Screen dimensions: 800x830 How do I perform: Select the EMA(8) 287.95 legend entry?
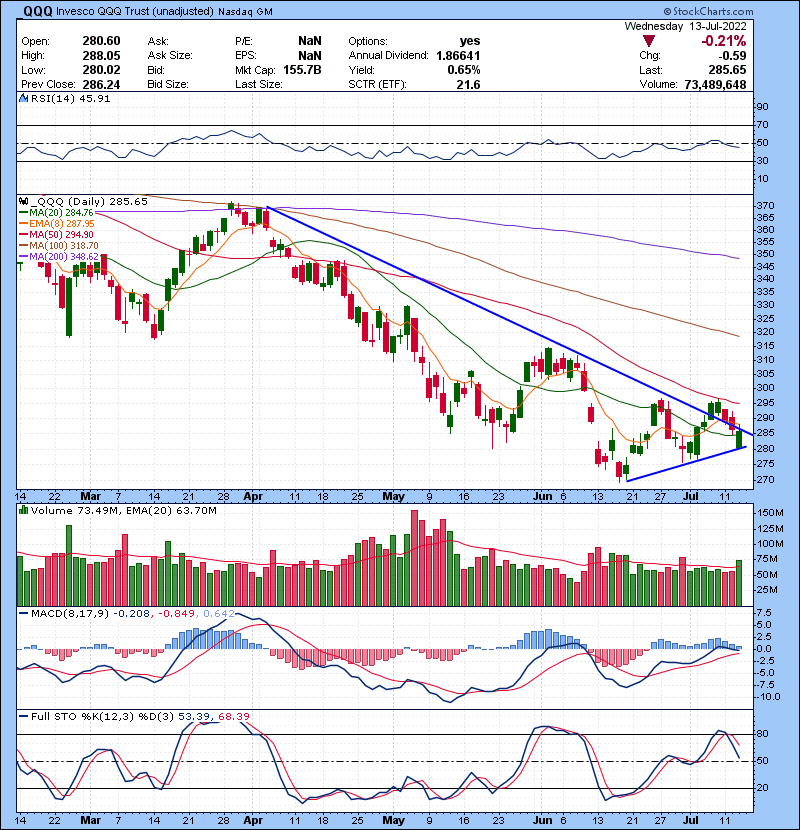click(x=57, y=223)
